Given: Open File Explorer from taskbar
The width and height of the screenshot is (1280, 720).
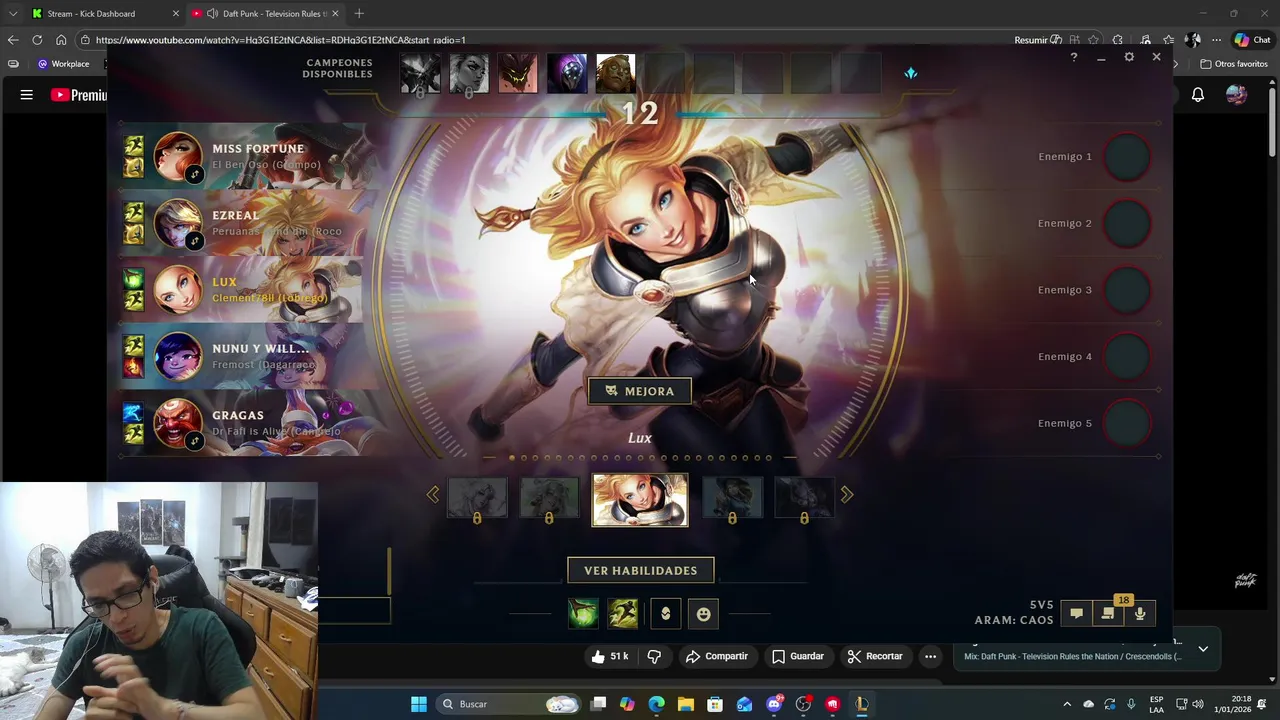Looking at the screenshot, I should (686, 704).
